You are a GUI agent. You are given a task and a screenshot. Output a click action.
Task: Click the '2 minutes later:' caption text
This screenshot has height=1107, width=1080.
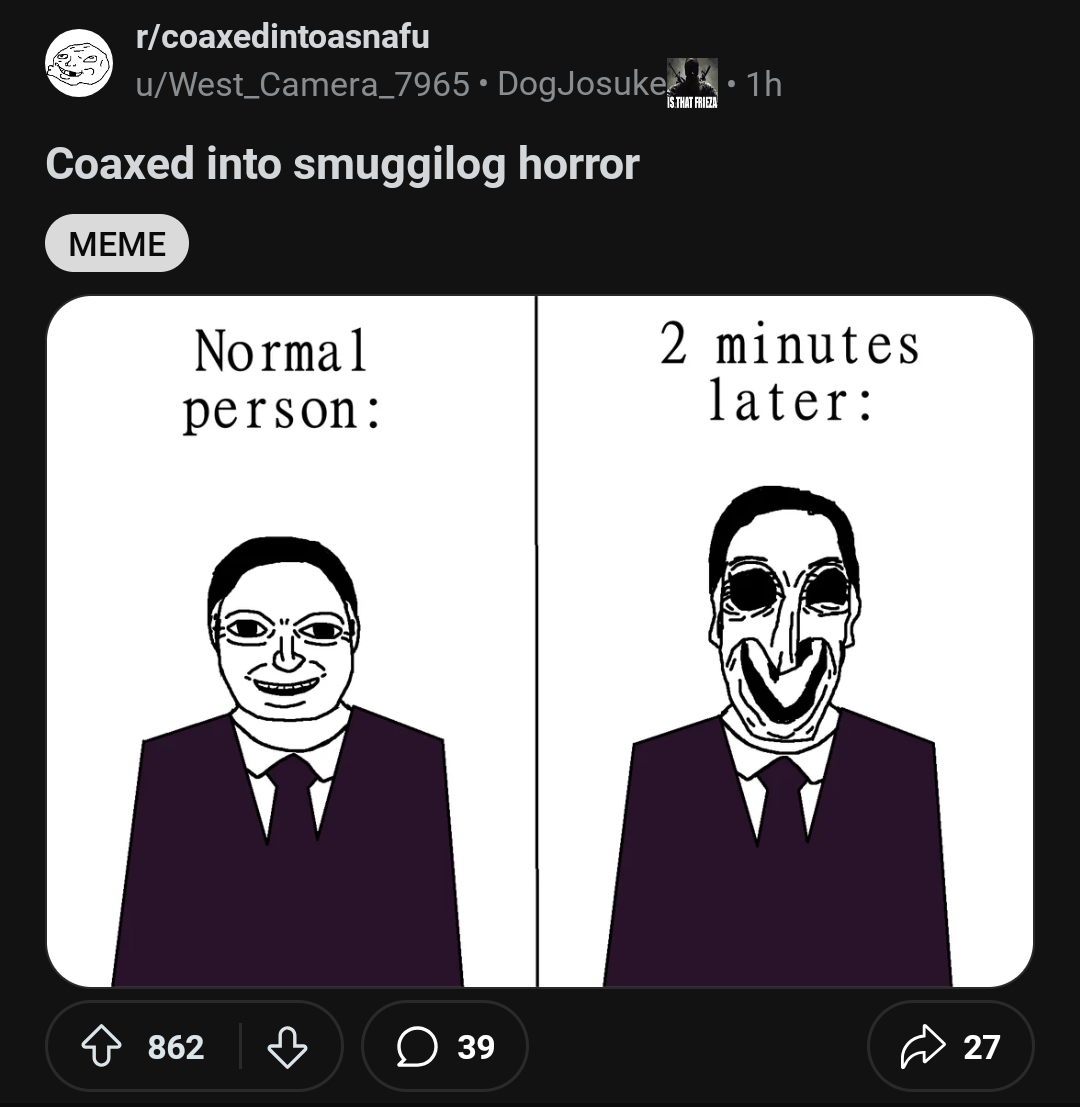(789, 372)
